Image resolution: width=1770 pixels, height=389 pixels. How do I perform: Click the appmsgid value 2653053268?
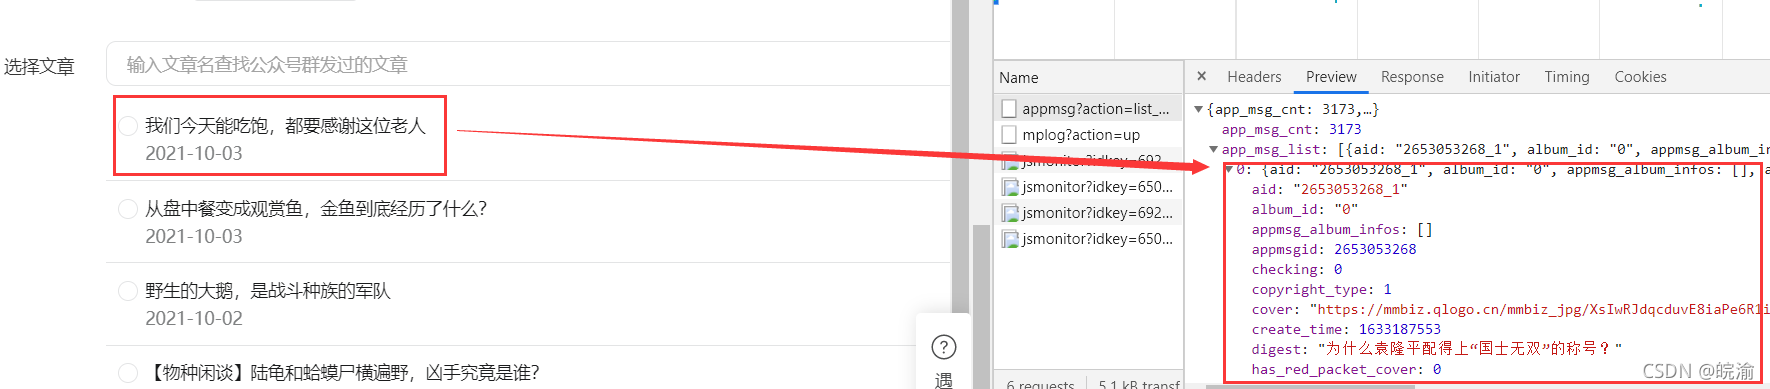[1375, 249]
